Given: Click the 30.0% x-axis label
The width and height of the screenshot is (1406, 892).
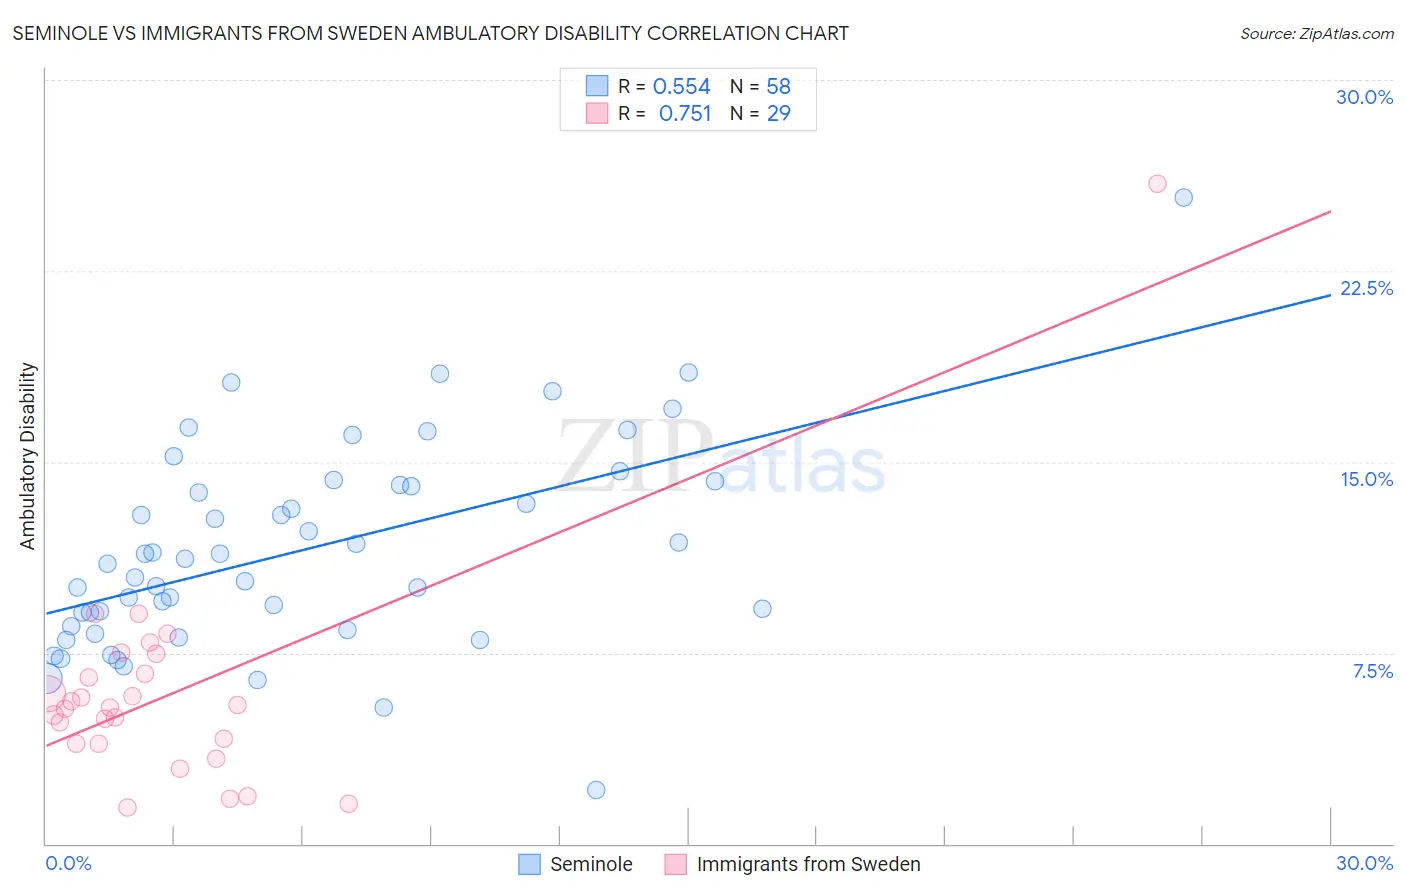Looking at the screenshot, I should pos(1364,863).
